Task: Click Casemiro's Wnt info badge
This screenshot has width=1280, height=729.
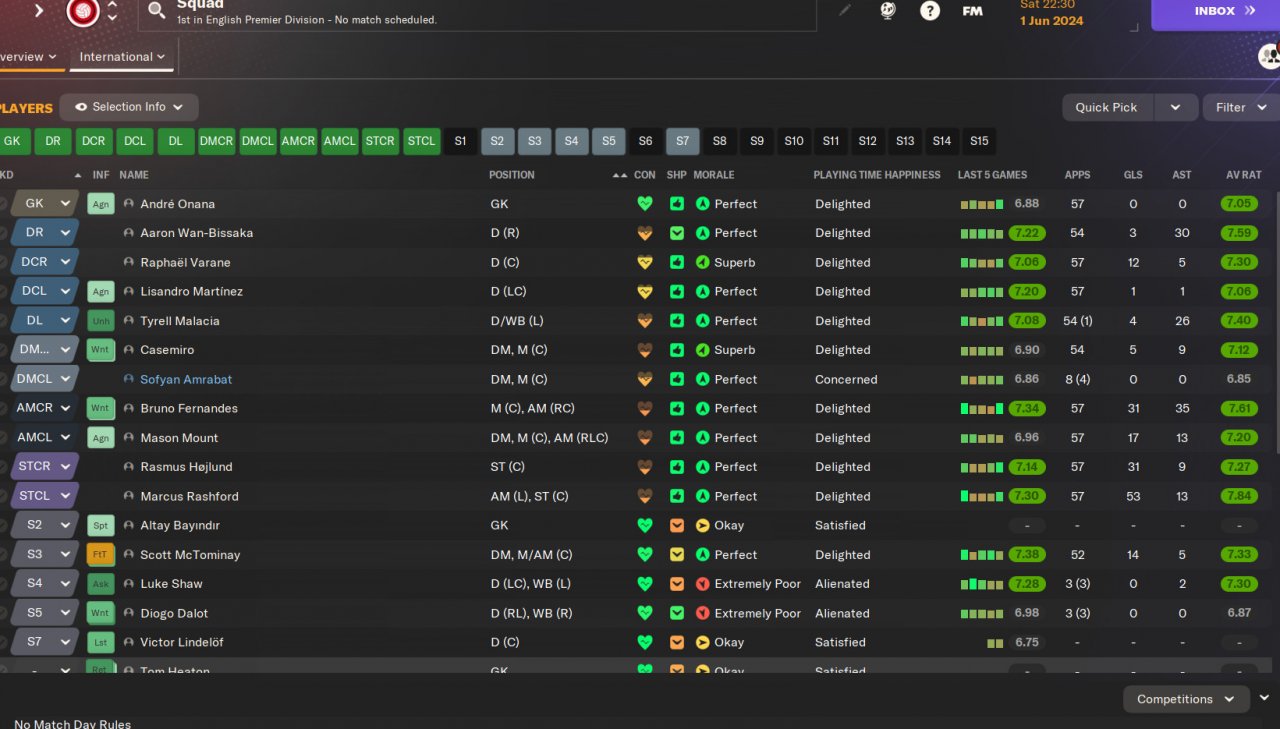Action: [101, 350]
